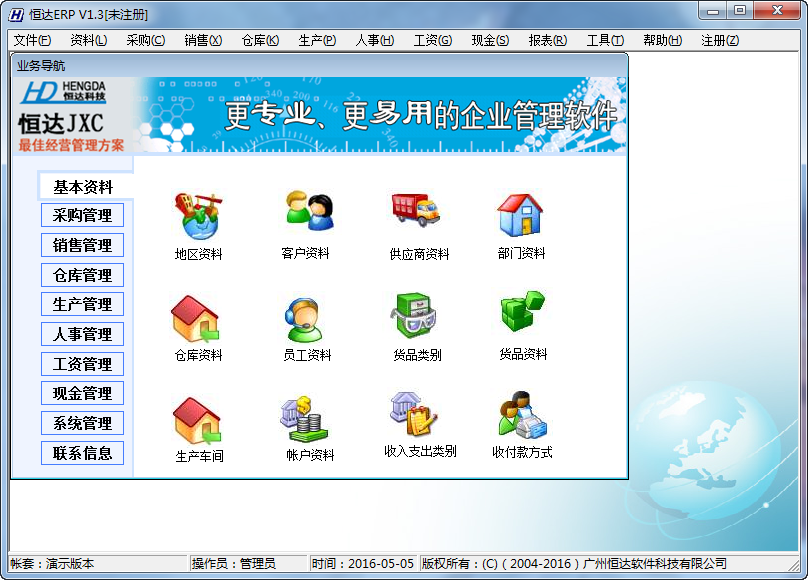Viewport: 808px width, 580px height.
Task: Click the 地区资料 label text
Action: (198, 254)
